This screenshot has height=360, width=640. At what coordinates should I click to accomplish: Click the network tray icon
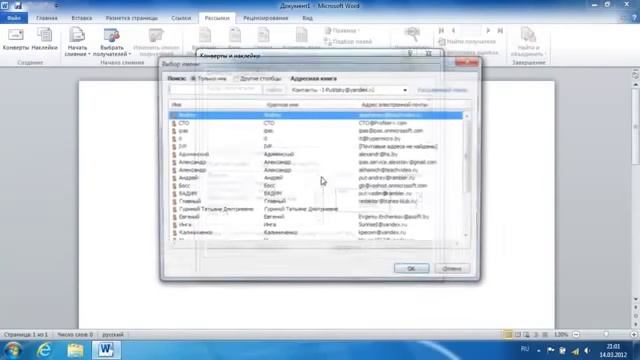pyautogui.click(x=575, y=350)
